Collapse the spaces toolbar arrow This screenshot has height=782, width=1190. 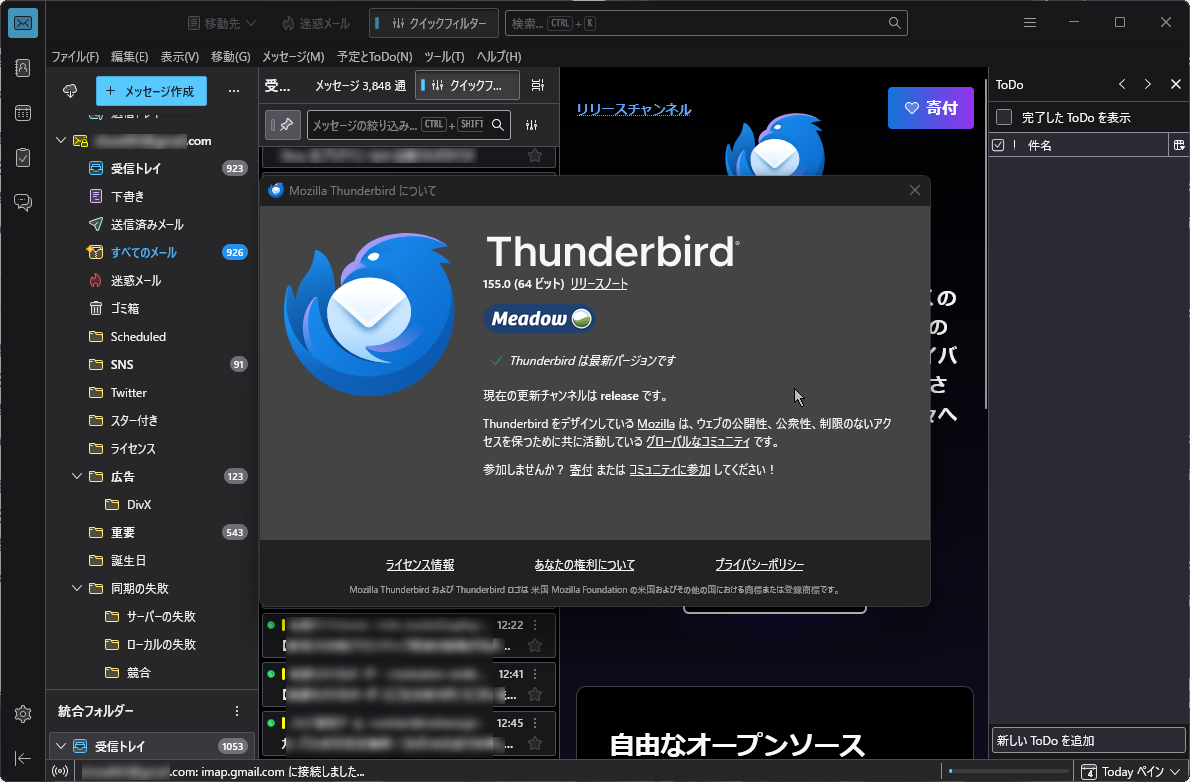point(23,758)
